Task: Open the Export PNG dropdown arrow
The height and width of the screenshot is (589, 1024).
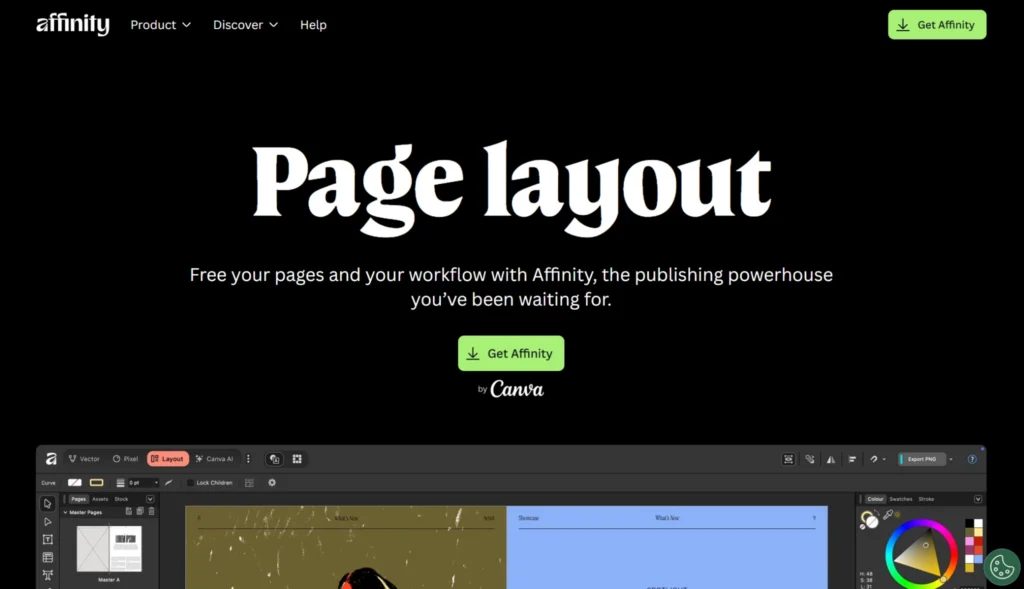Action: (x=951, y=459)
